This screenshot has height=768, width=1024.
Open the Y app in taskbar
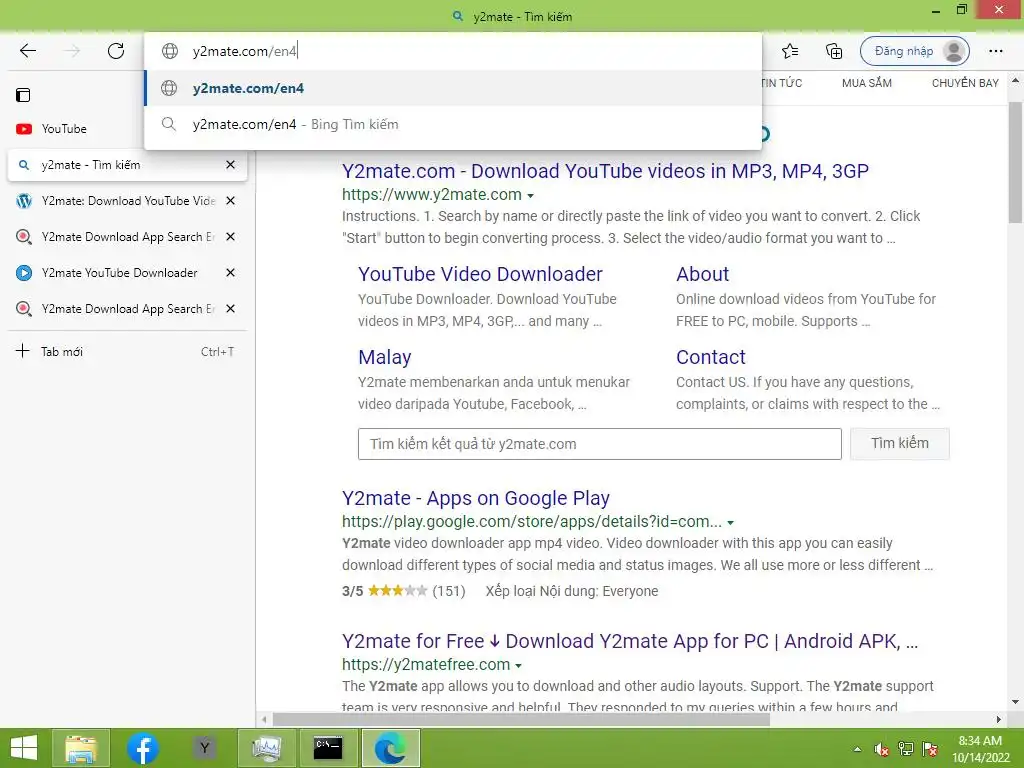[x=204, y=748]
